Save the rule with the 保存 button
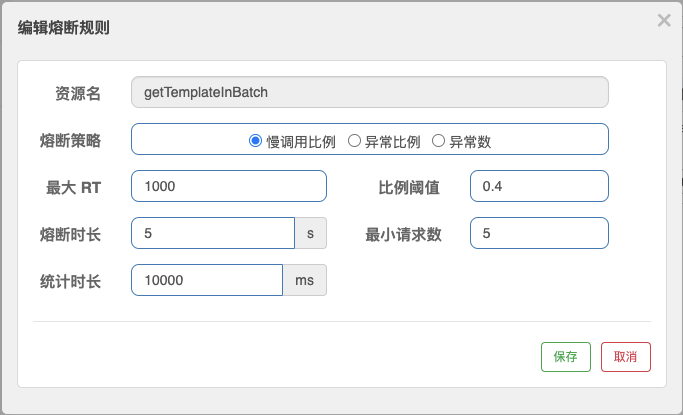Viewport: 683px width, 415px height. [x=566, y=356]
